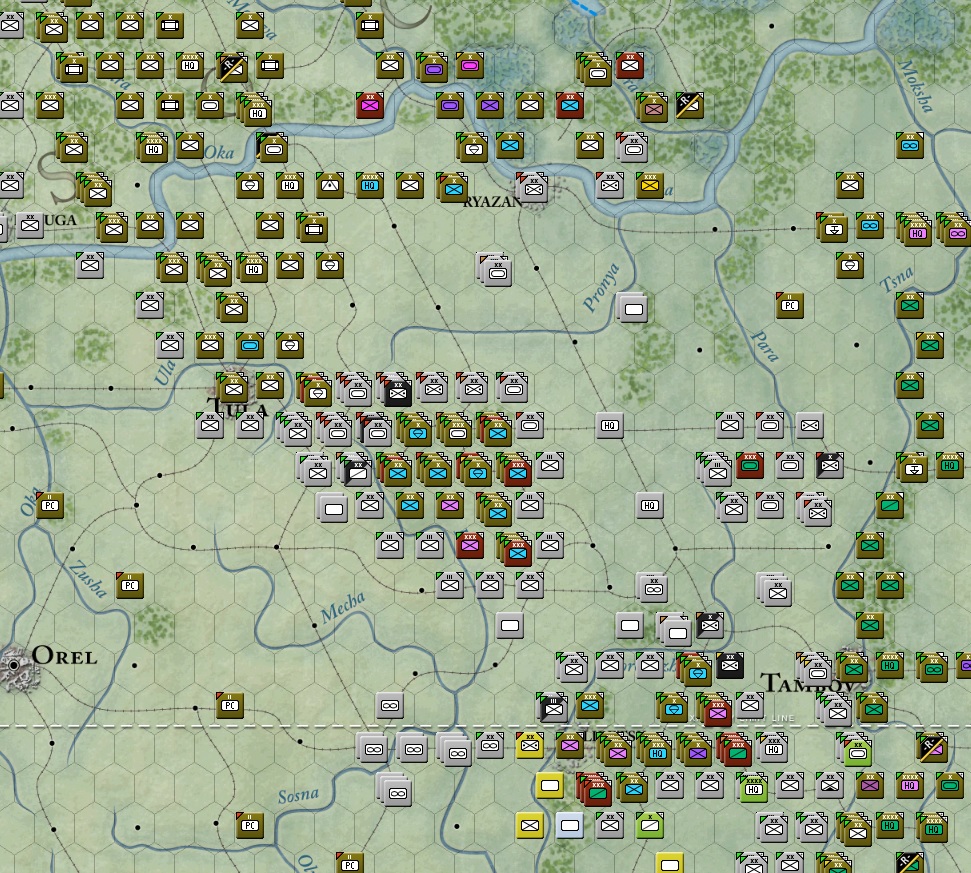Click the mountain-symbol X counter left of cyan HQ
The height and width of the screenshot is (873, 971).
click(x=329, y=185)
